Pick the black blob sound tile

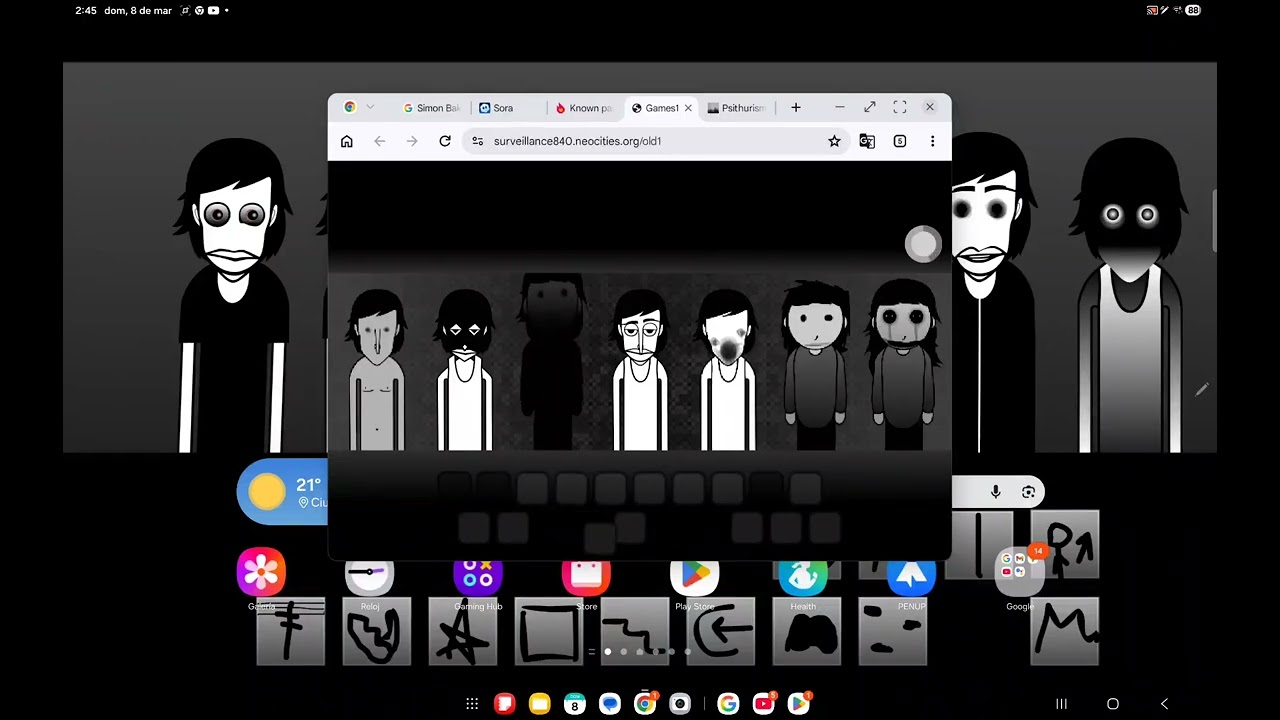[x=807, y=634]
